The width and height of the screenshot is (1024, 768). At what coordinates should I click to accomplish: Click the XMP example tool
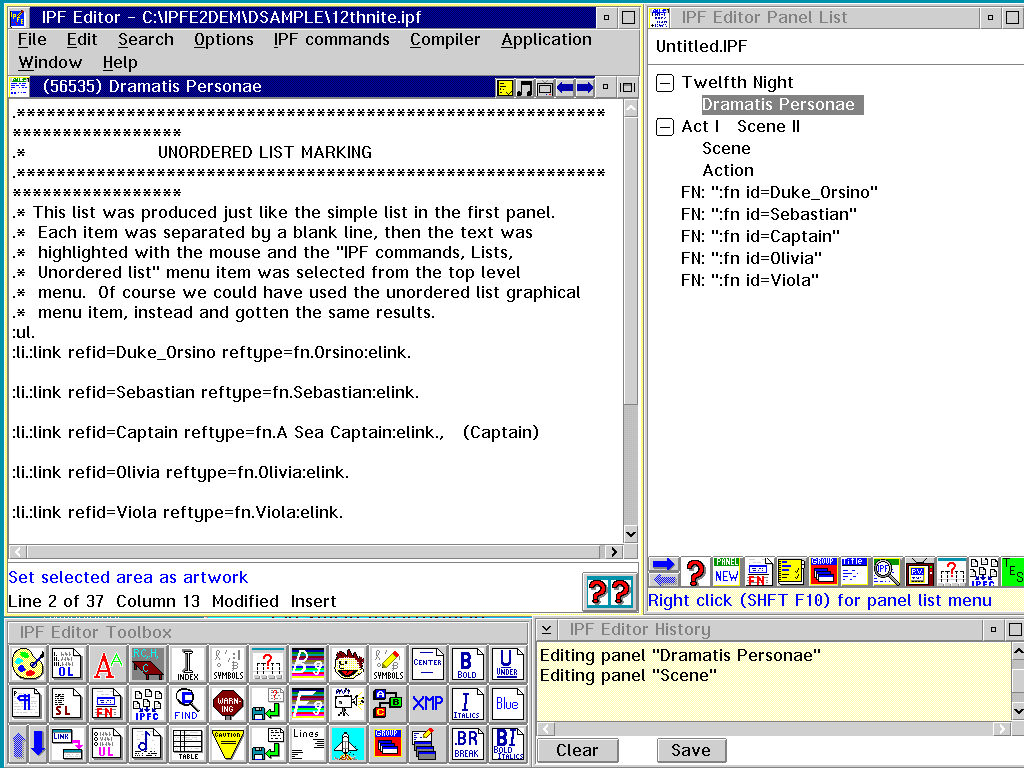click(427, 704)
